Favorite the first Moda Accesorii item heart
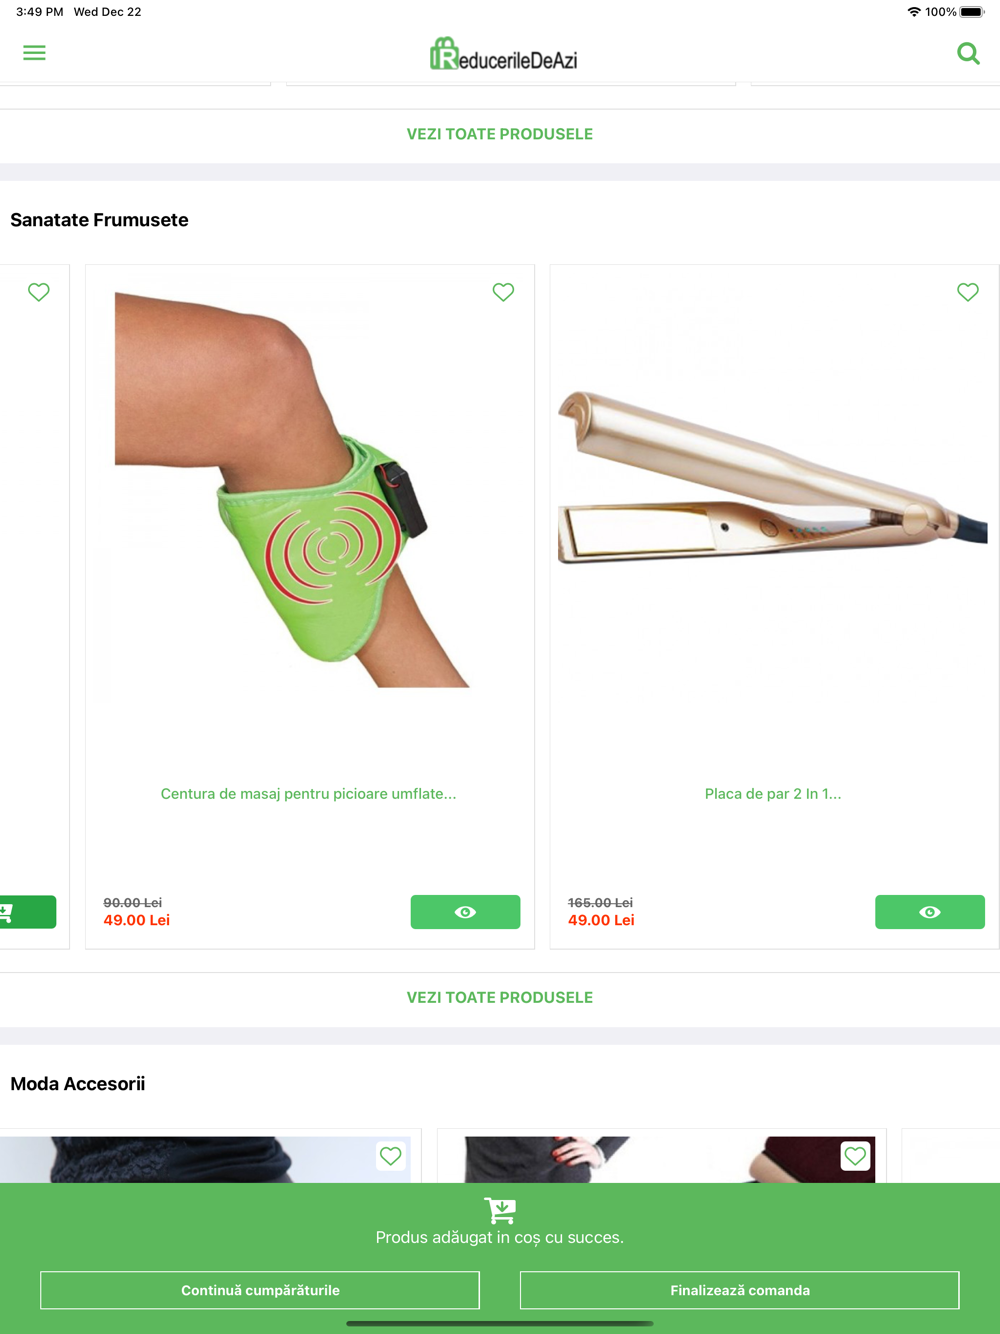 click(x=391, y=1156)
